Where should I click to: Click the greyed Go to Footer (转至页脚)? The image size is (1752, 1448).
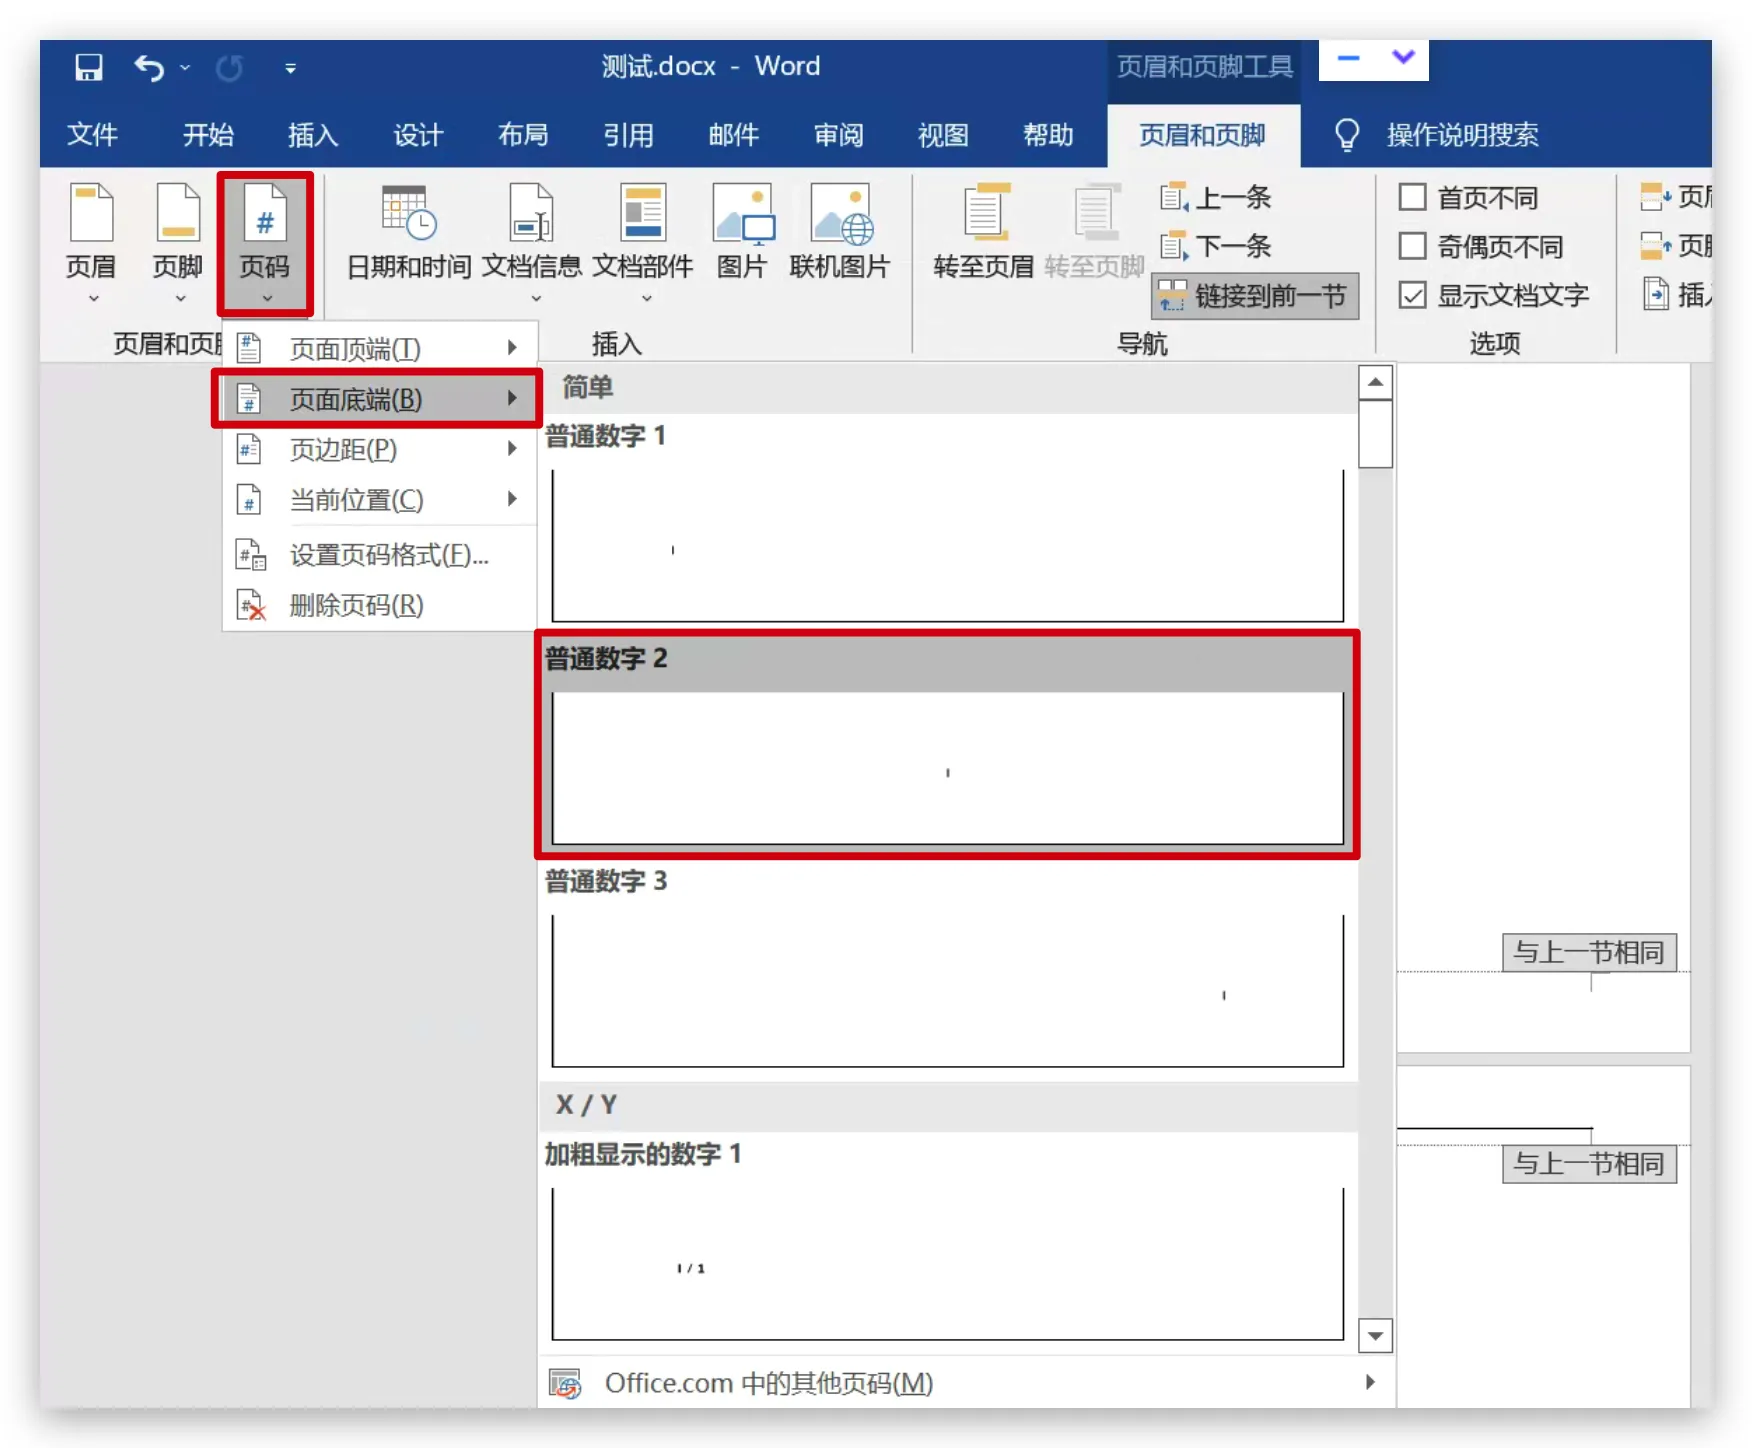point(1095,232)
